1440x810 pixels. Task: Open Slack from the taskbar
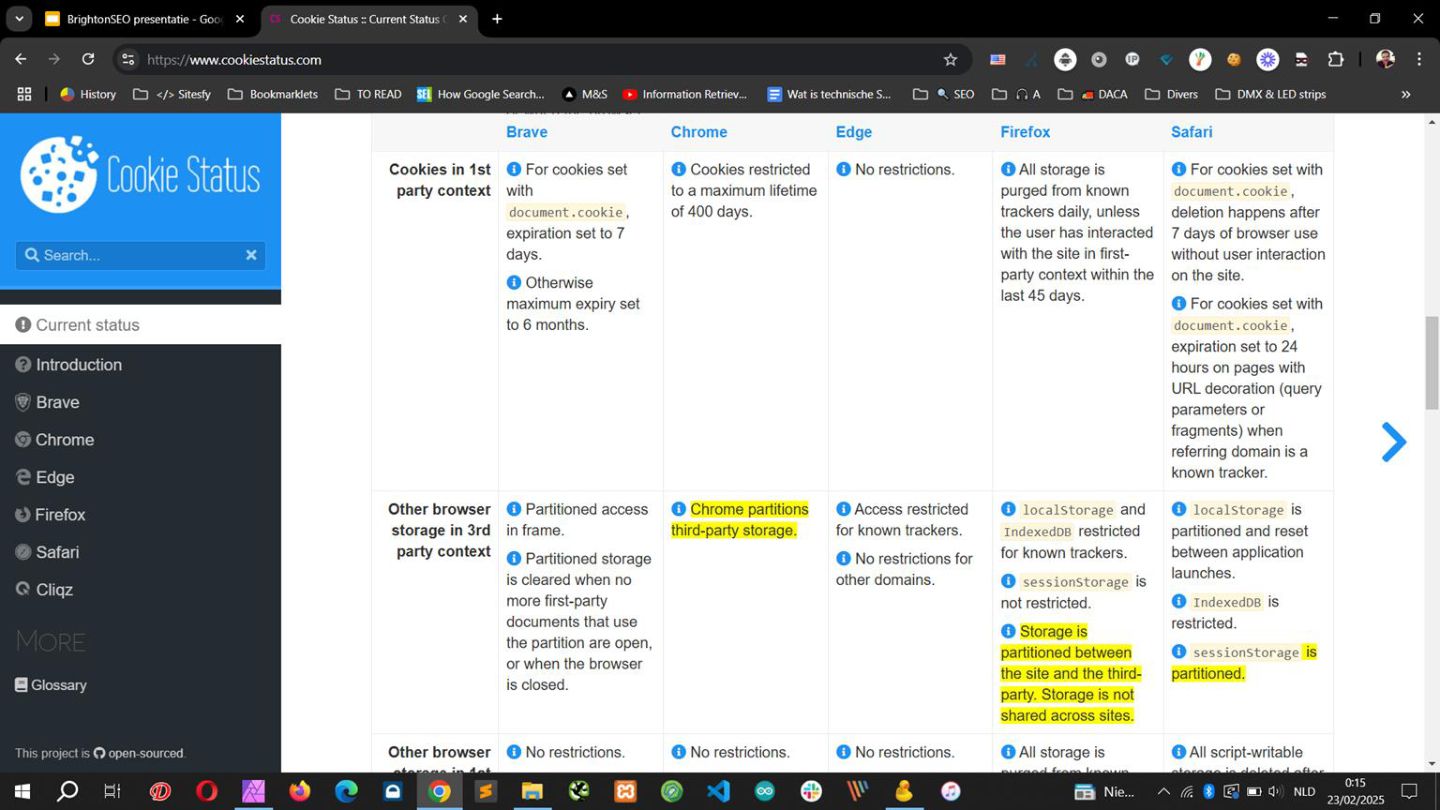click(811, 791)
